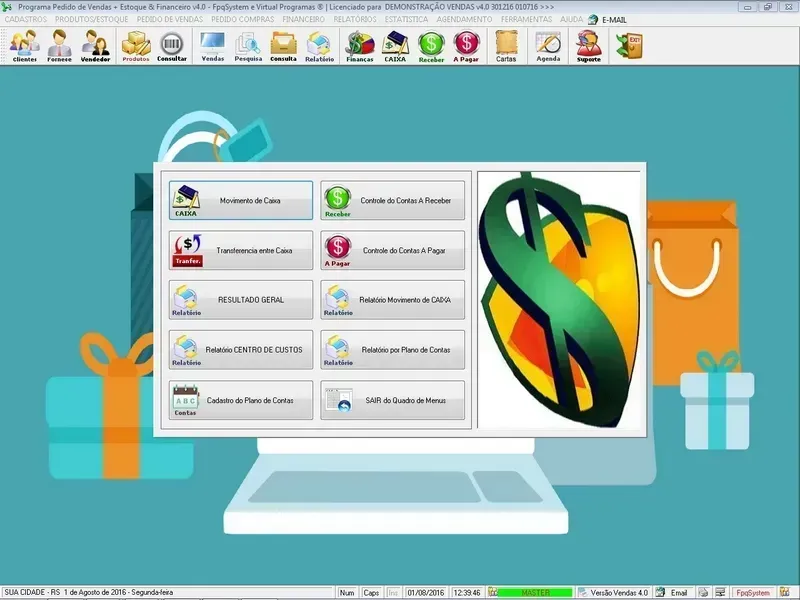Open the FINANCEIRO menu
Viewport: 800px width, 600px height.
coord(303,19)
